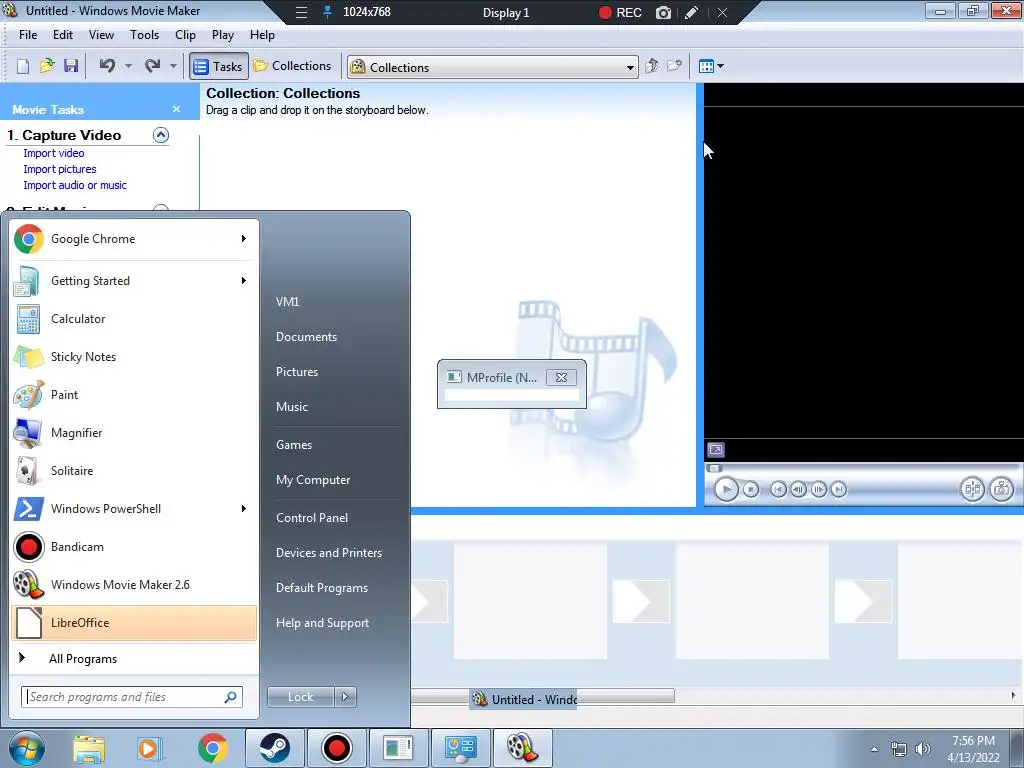Launch Bandicam from Start menu

pos(134,547)
